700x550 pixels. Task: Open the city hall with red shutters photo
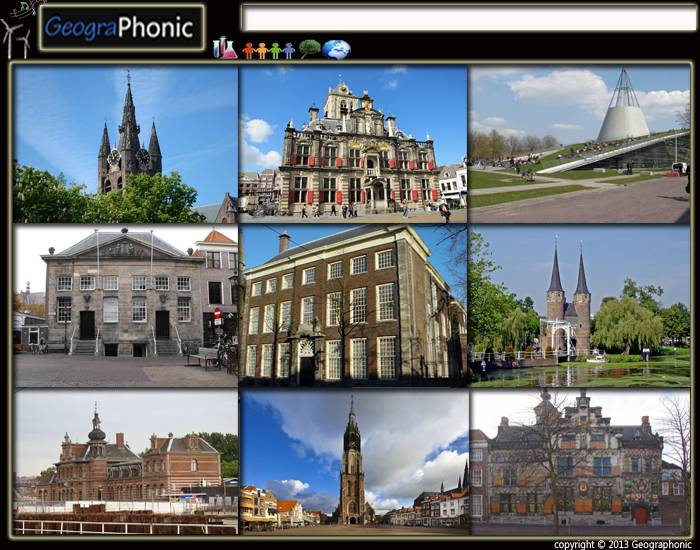(353, 145)
